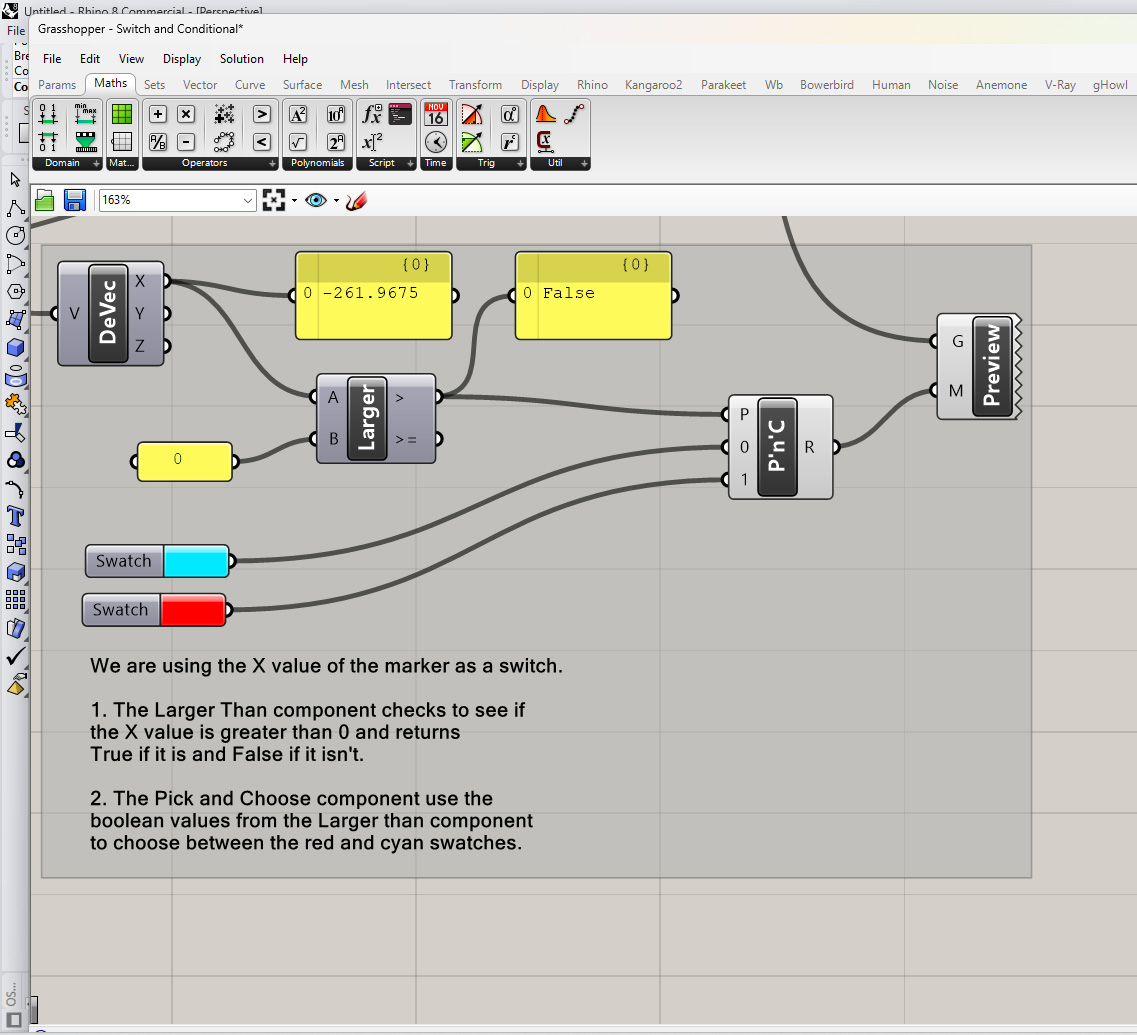This screenshot has width=1137, height=1035.
Task: Open the script editor component icon
Action: pos(401,114)
